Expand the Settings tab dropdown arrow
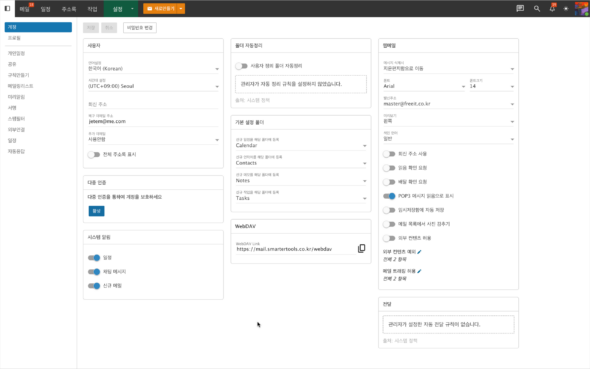This screenshot has width=590, height=369. click(x=132, y=9)
